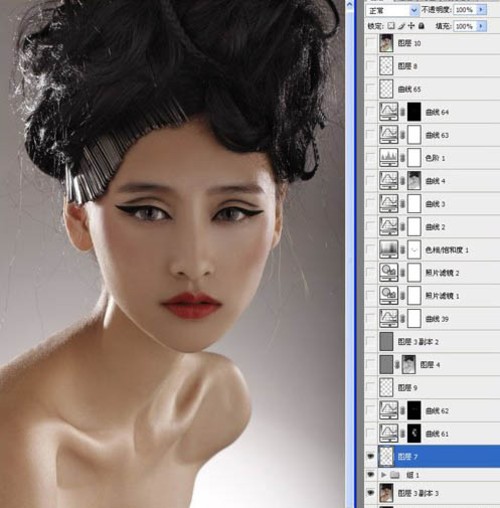The width and height of the screenshot is (500, 508).
Task: Select face layer mask of 图层 4
Action: tap(409, 365)
